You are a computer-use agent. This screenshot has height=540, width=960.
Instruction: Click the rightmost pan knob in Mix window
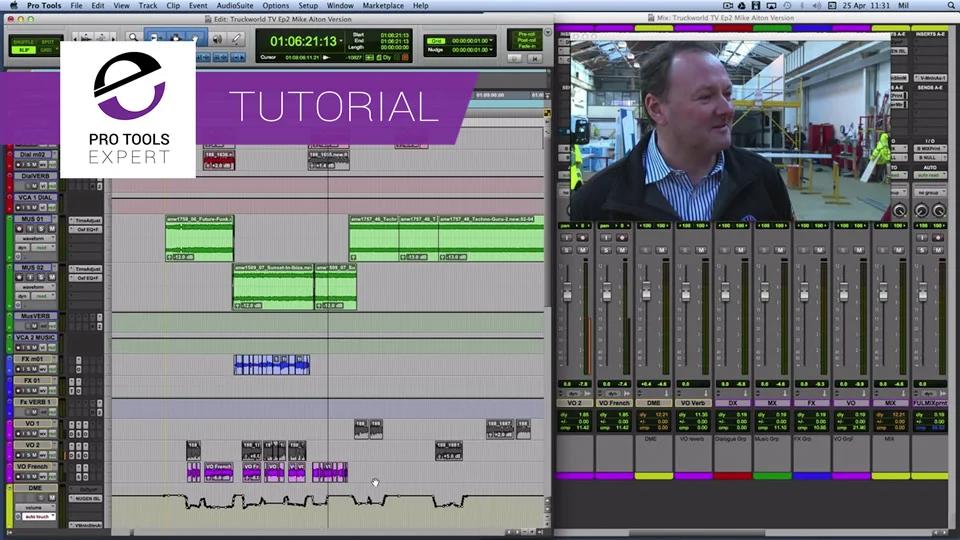pos(939,211)
